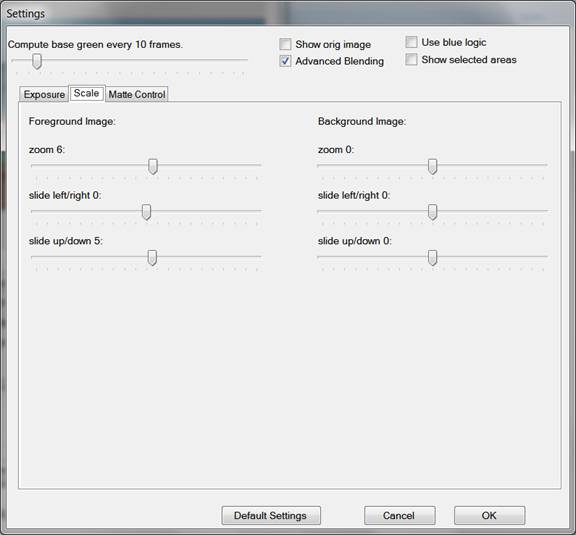Enable the Show orig image checkbox
576x535 pixels.
(x=285, y=44)
